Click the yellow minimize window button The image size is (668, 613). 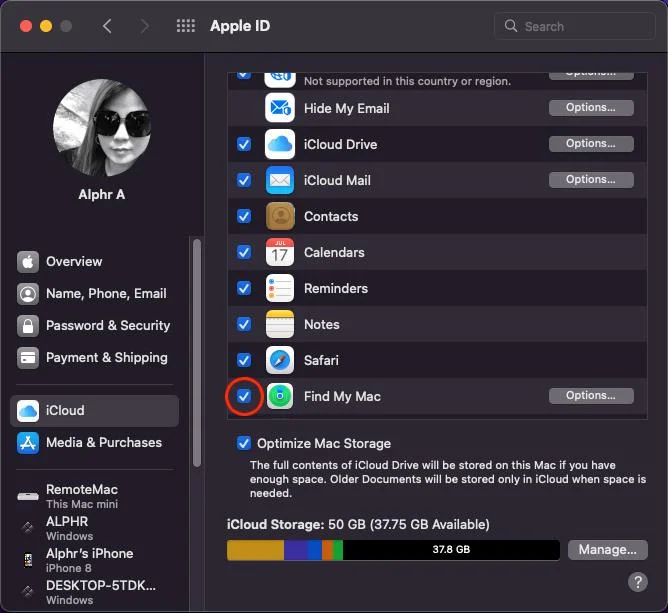tap(46, 26)
